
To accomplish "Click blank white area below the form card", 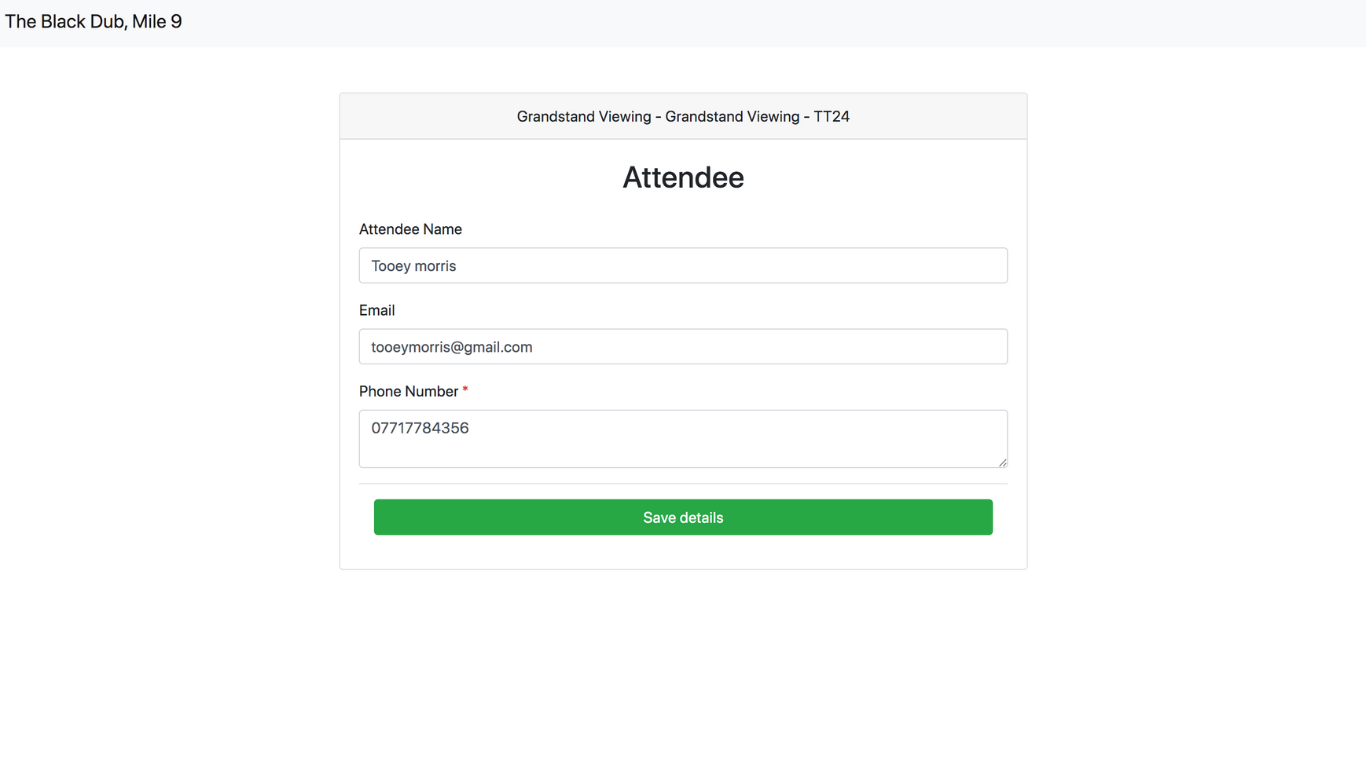I will (x=683, y=670).
